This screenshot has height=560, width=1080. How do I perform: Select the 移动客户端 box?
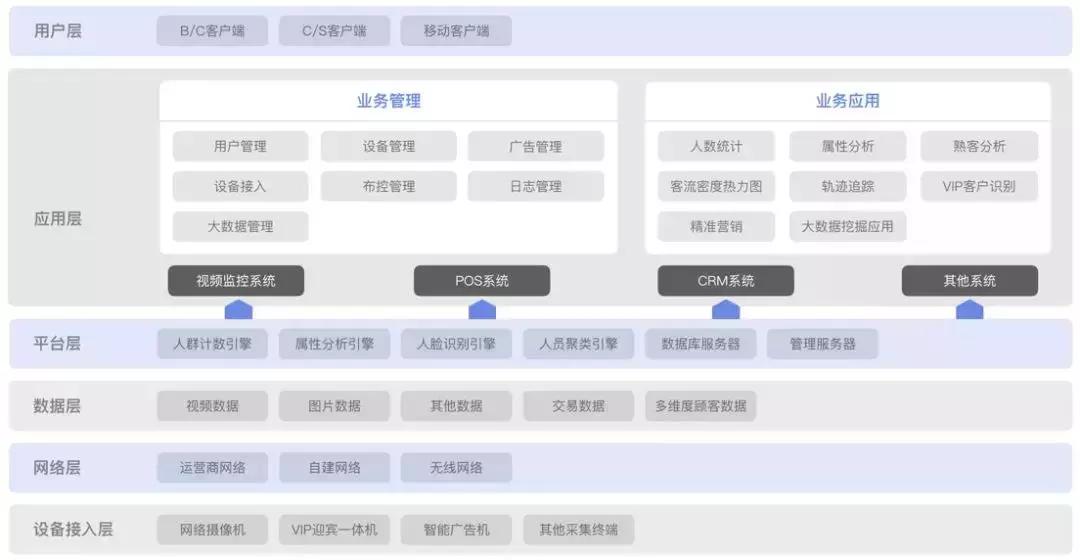pyautogui.click(x=456, y=31)
